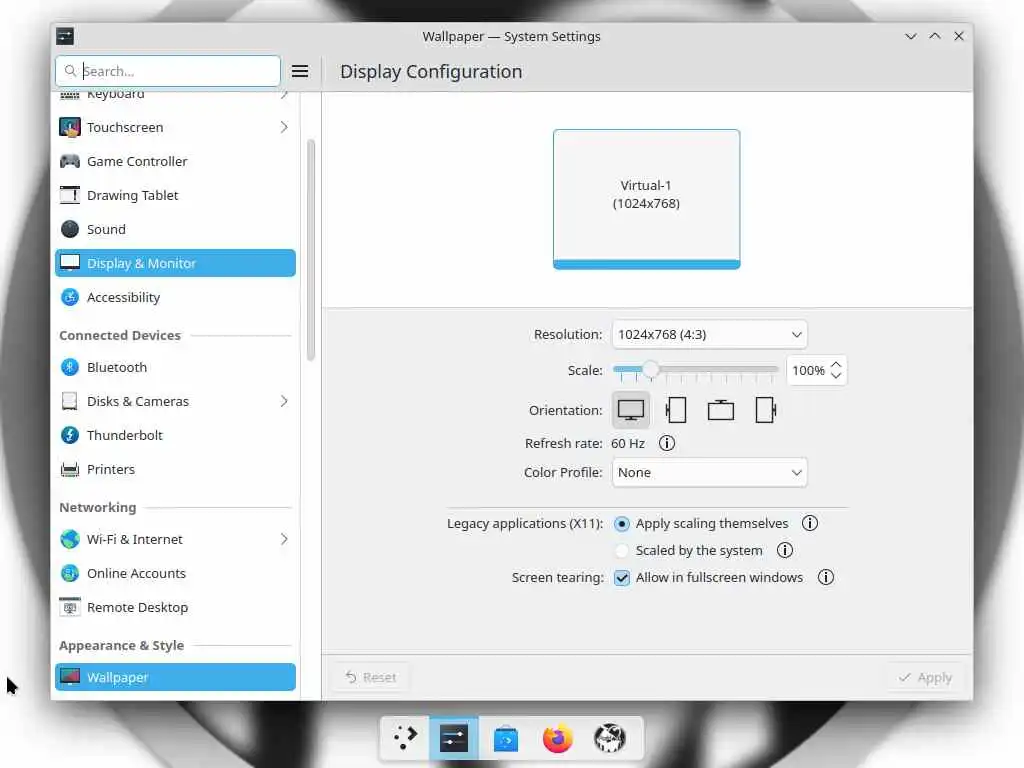This screenshot has width=1024, height=768.
Task: Open Accessibility settings entry
Action: (x=175, y=297)
